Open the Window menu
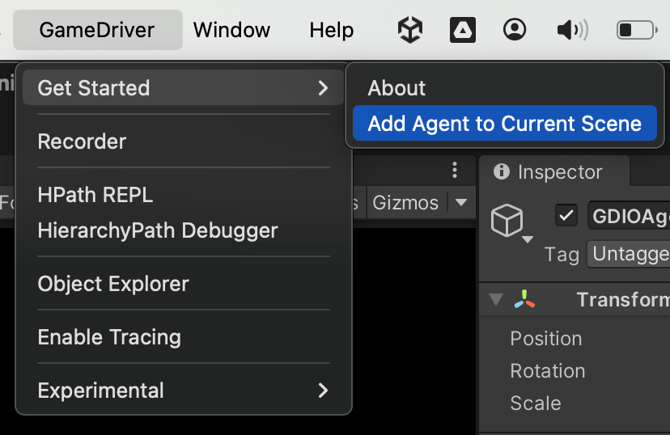Screen dimensions: 670x435 (x=232, y=30)
